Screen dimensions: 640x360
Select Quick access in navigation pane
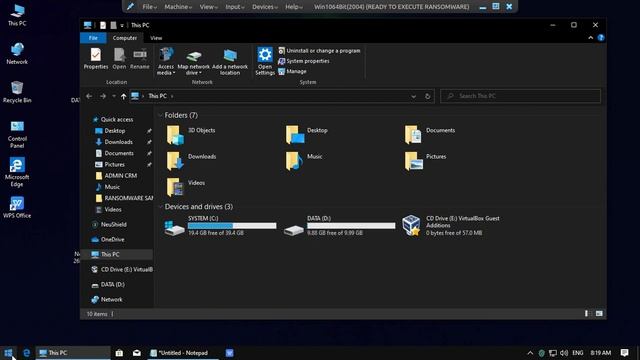(117, 120)
